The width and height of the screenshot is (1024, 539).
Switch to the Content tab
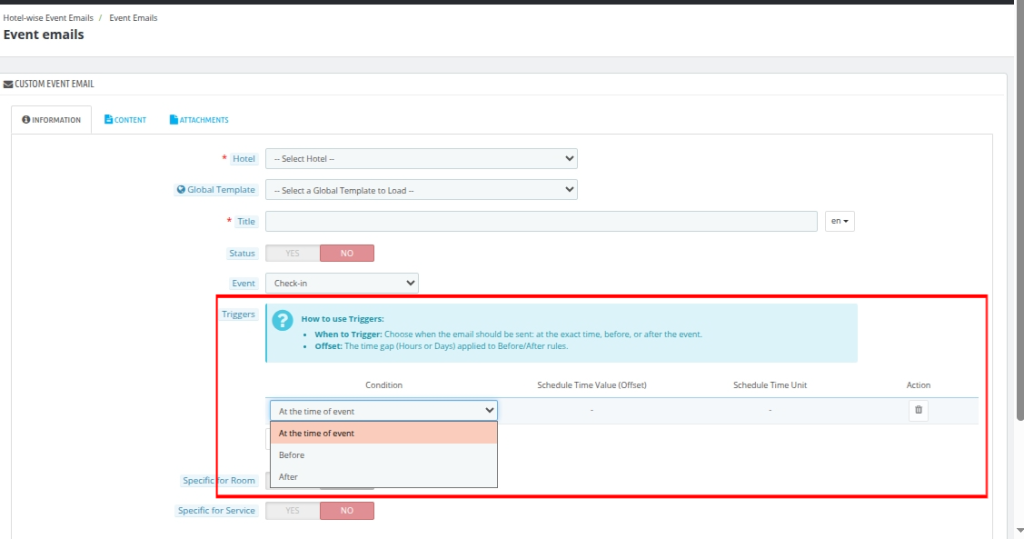[x=125, y=120]
